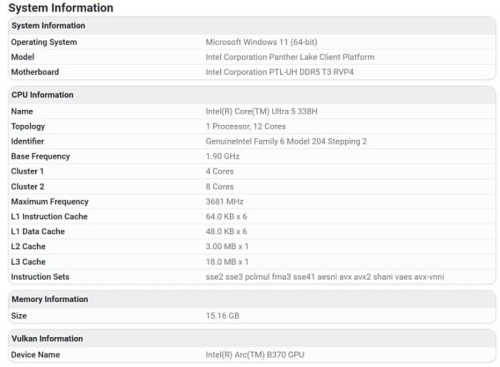Click the 'Memory Information' section header
Image resolution: width=500 pixels, height=367 pixels.
[252, 299]
